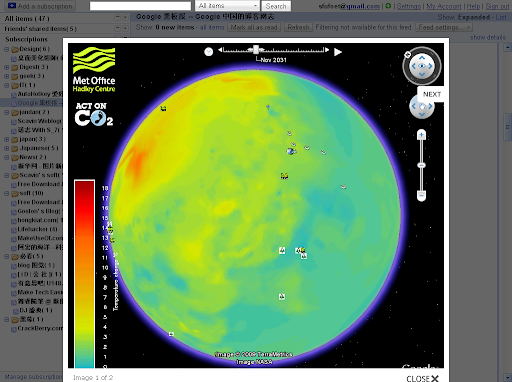512x382 pixels.
Task: Click the hand icon in the move joystick
Action: point(422,107)
